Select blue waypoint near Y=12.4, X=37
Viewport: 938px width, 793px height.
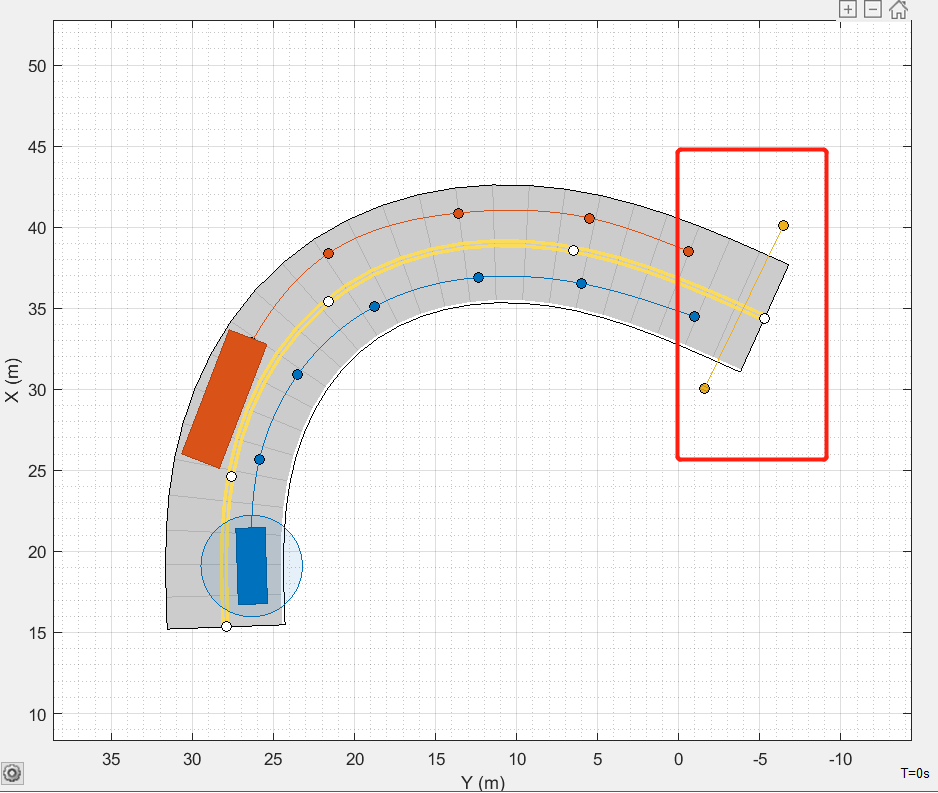pos(478,277)
